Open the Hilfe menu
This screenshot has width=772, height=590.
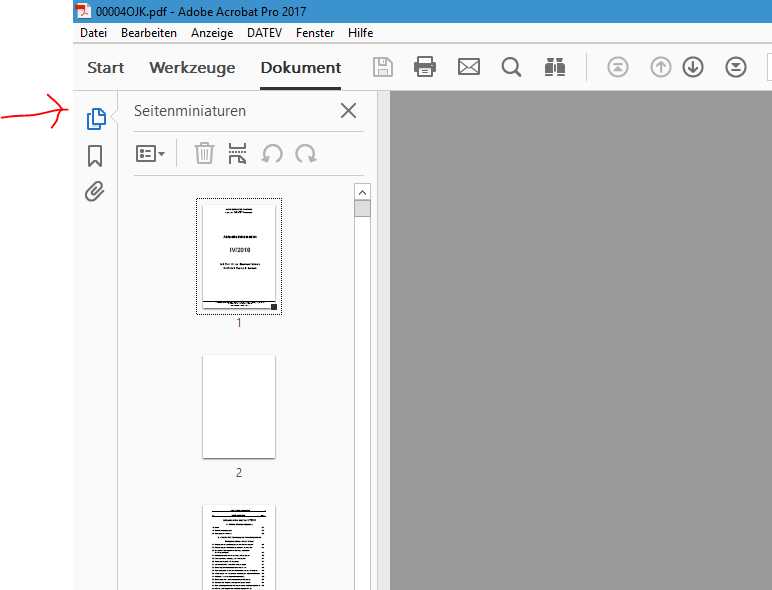click(360, 33)
